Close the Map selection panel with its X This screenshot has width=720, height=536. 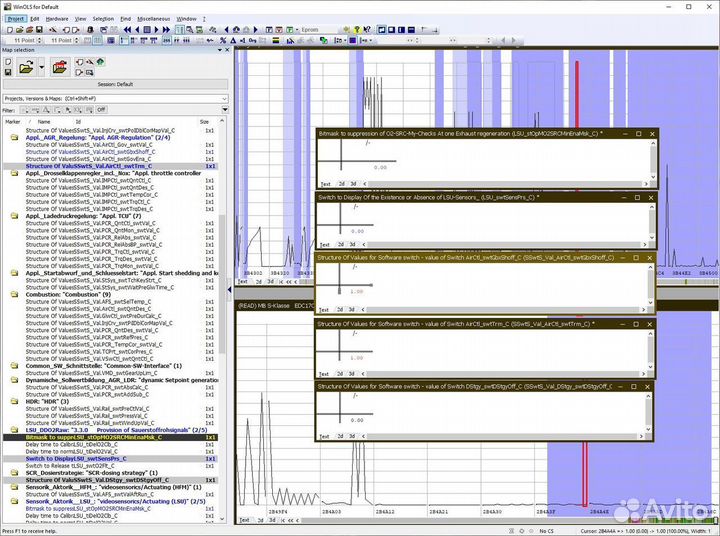[226, 50]
